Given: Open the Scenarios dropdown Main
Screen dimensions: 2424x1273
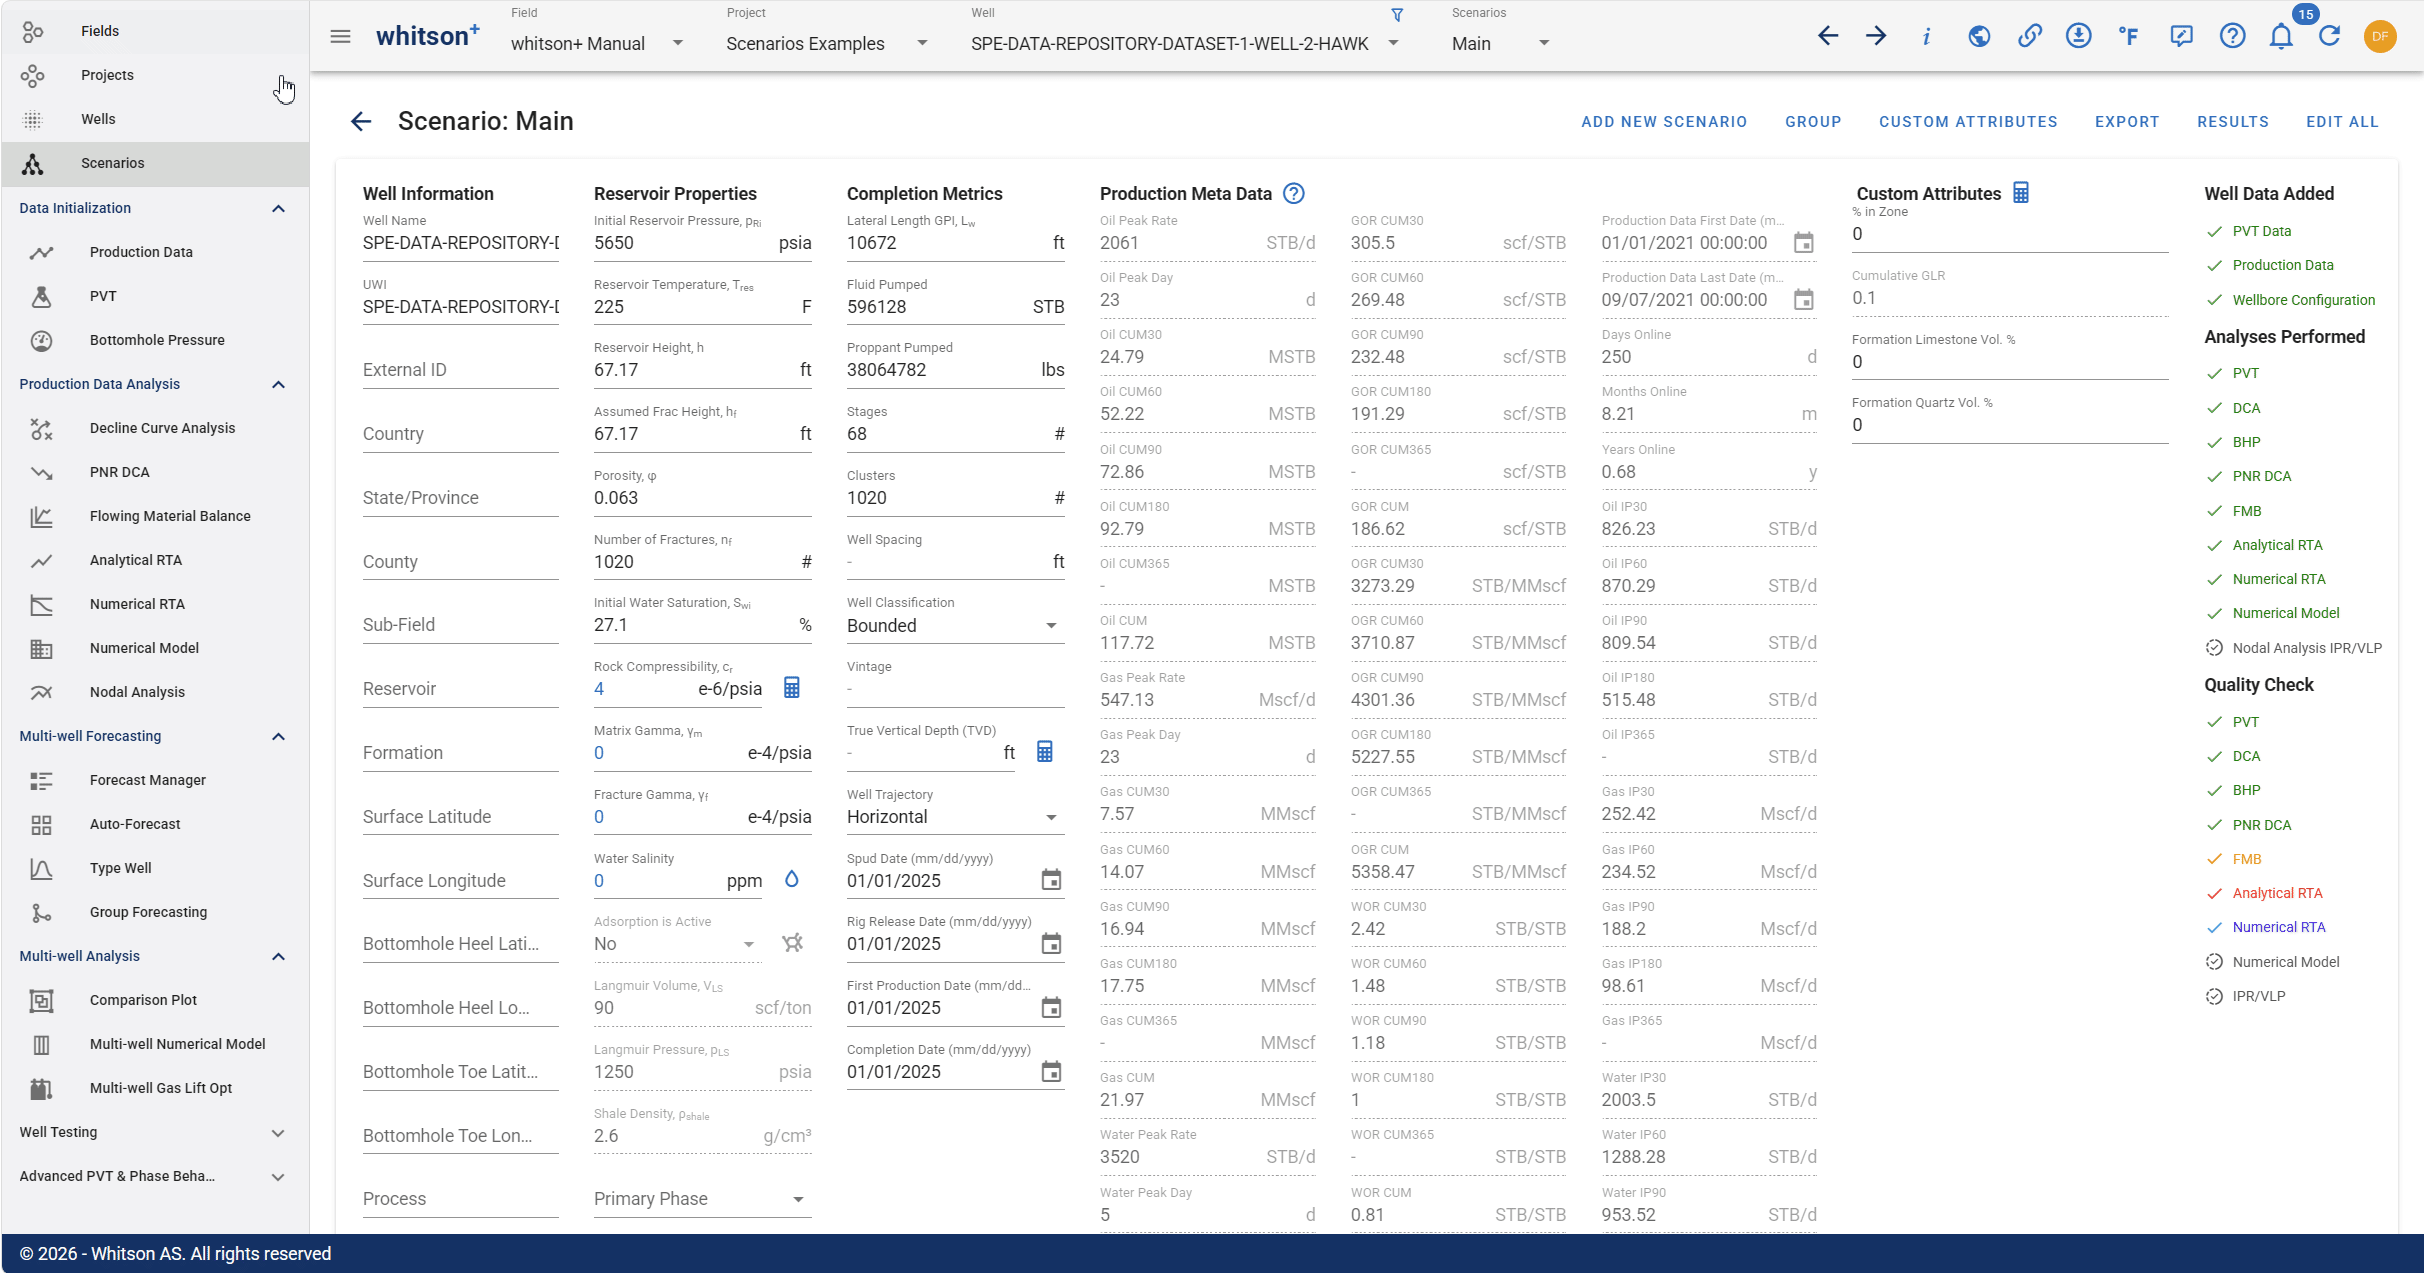Looking at the screenshot, I should pos(1501,44).
